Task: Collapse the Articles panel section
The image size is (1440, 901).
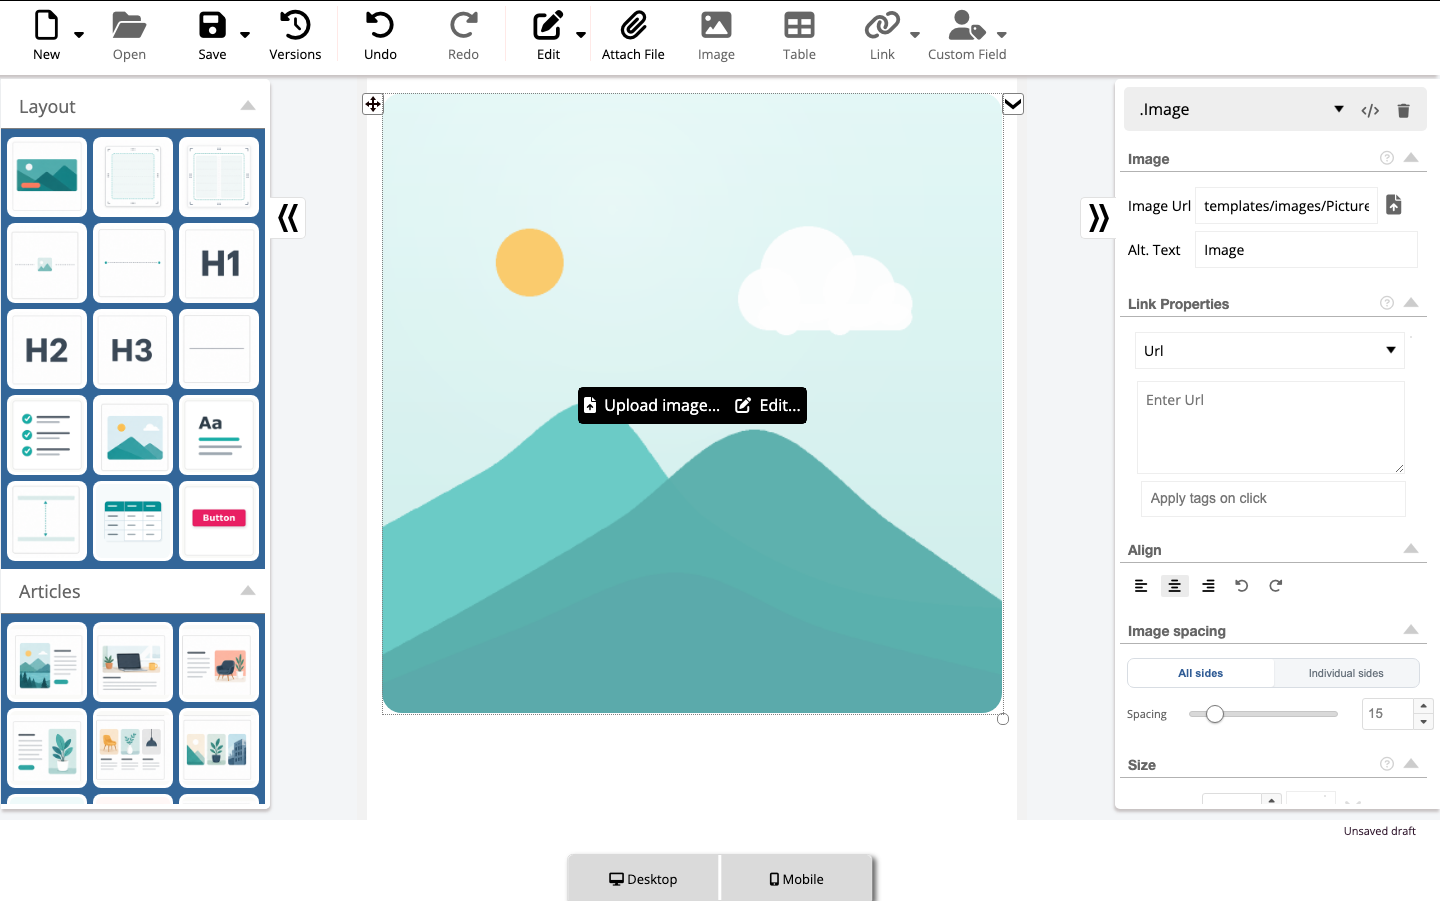Action: click(x=248, y=591)
